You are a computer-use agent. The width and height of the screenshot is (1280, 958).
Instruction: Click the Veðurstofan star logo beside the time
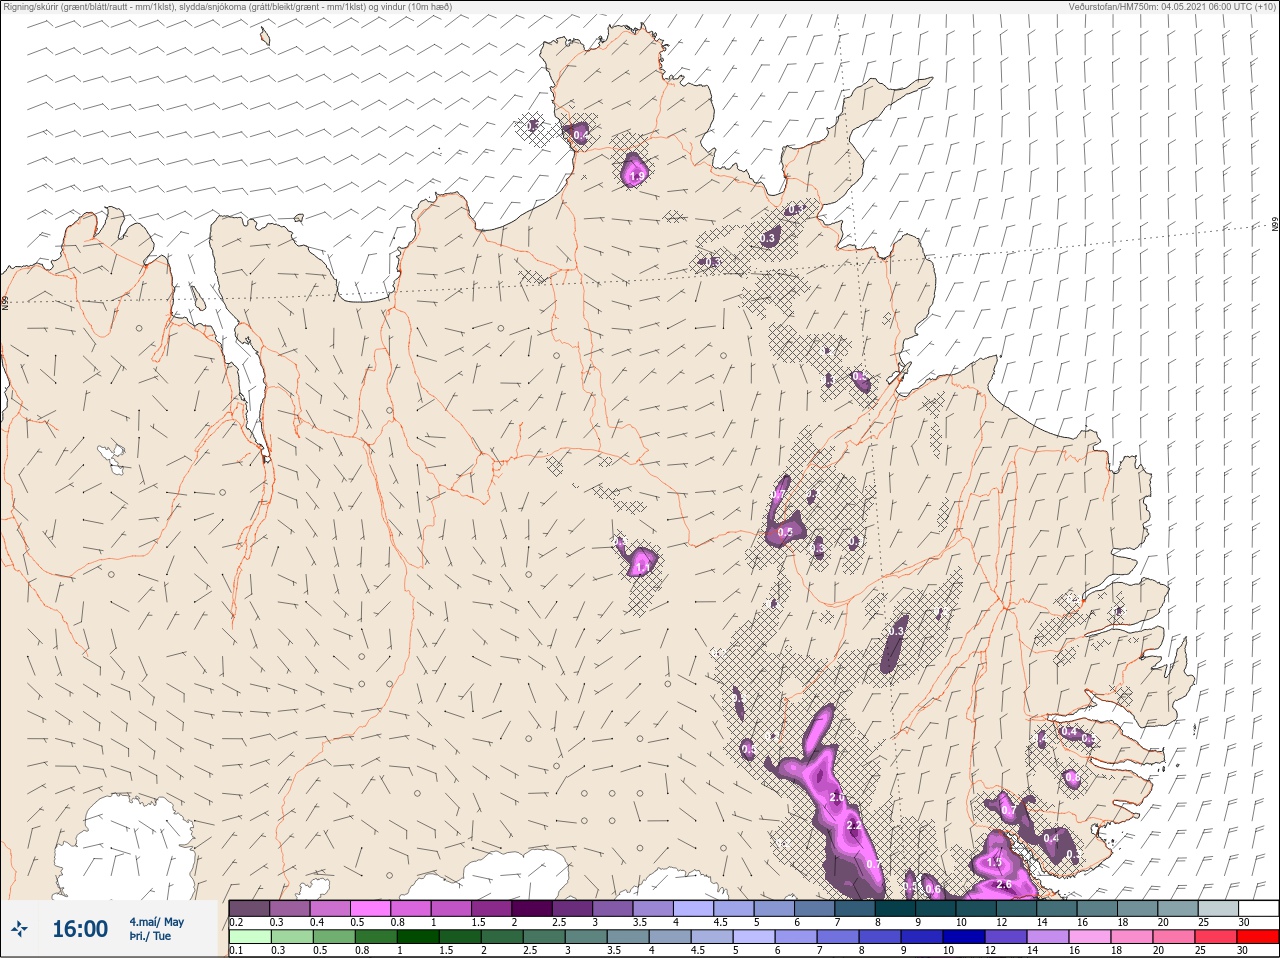(x=19, y=930)
